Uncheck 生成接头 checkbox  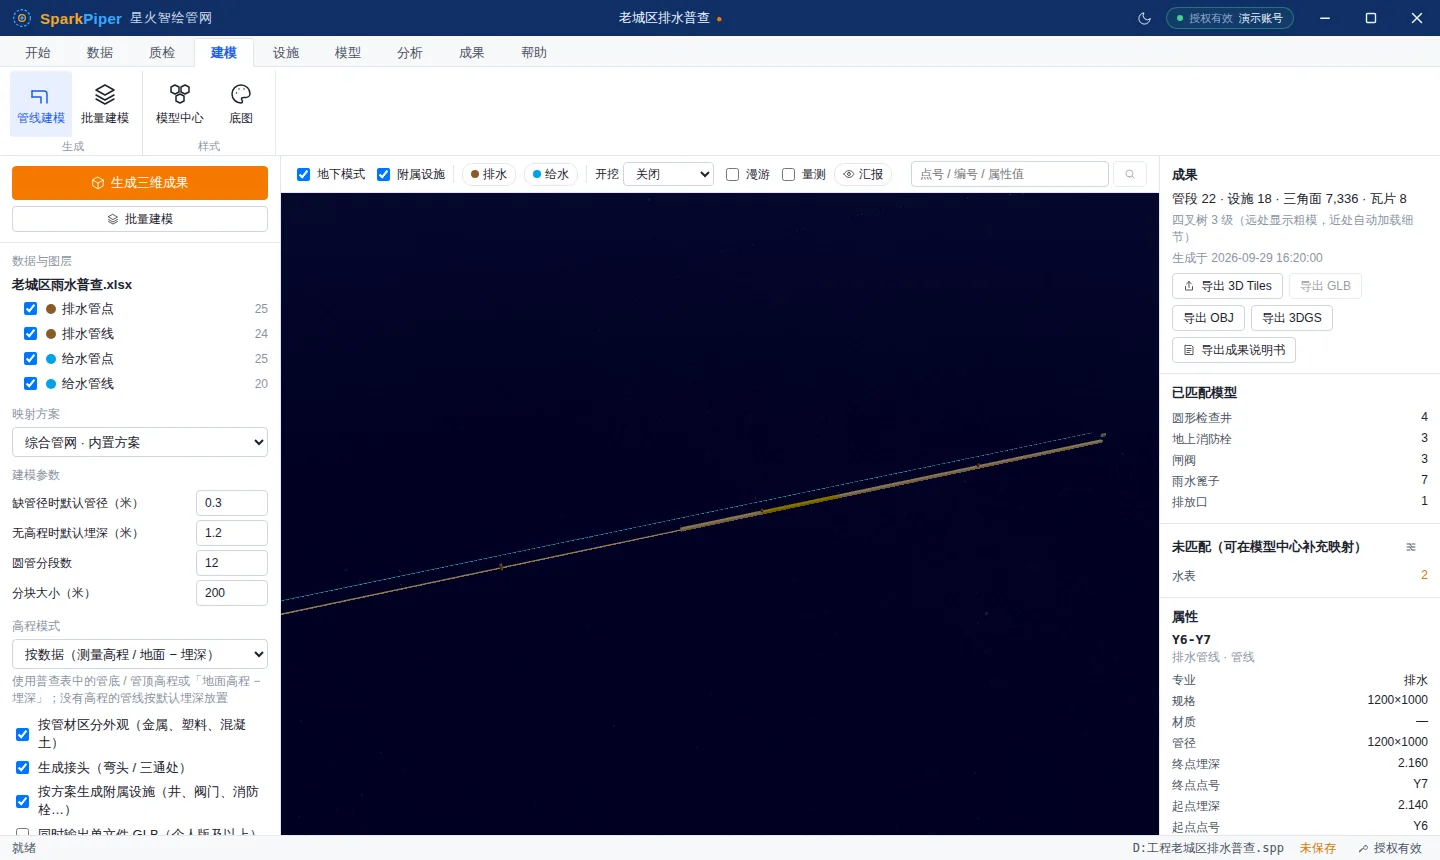(x=22, y=768)
